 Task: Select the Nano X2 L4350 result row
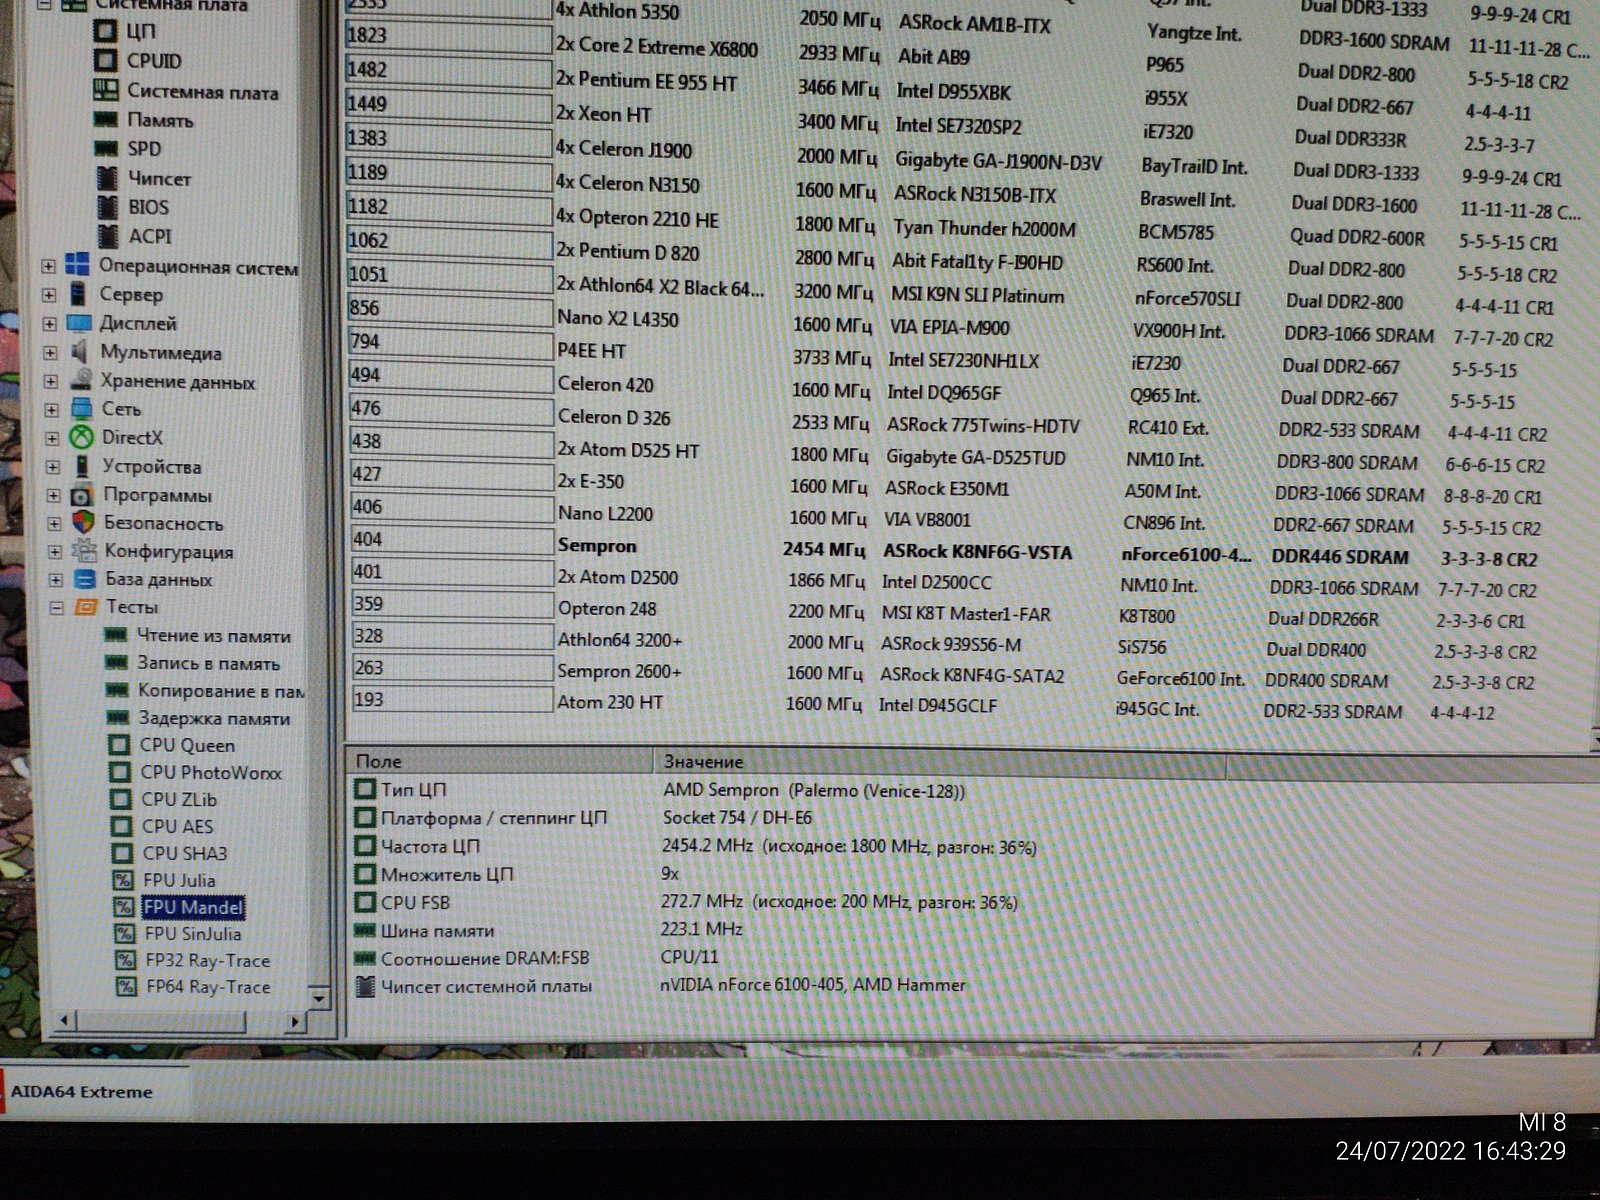pyautogui.click(x=951, y=326)
